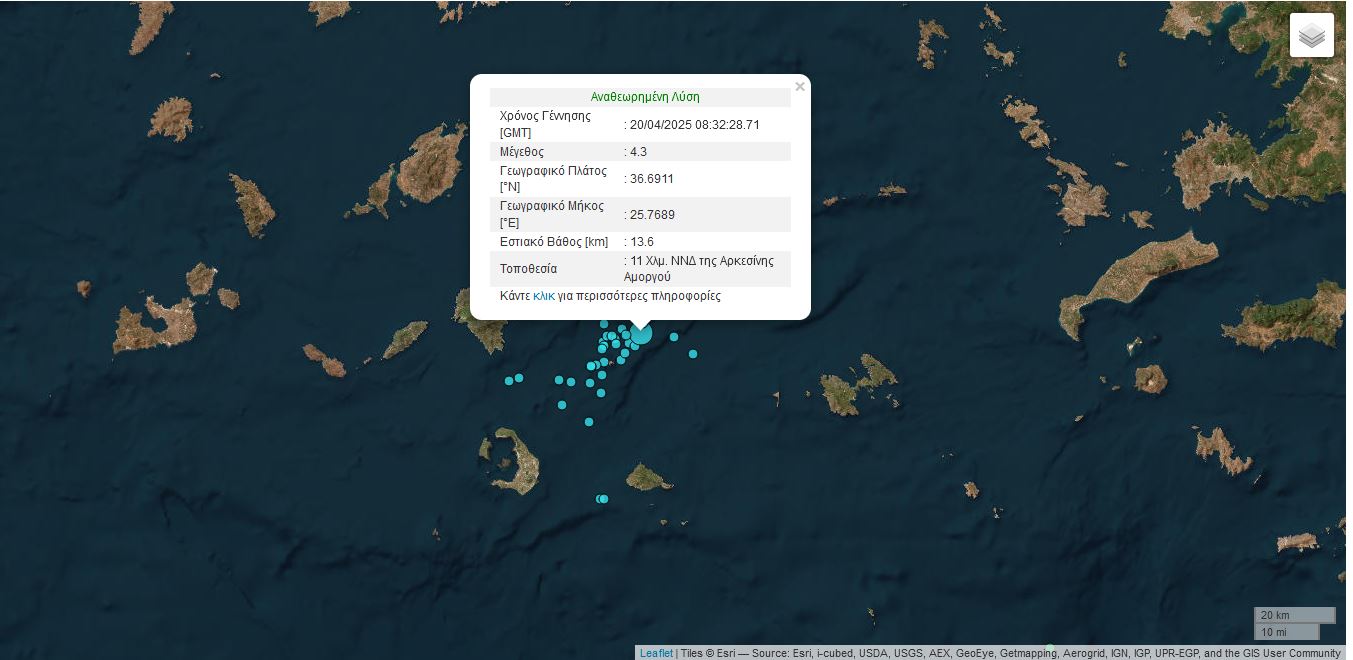Close the earthquake info popup
The image size is (1353, 660).
(x=799, y=87)
